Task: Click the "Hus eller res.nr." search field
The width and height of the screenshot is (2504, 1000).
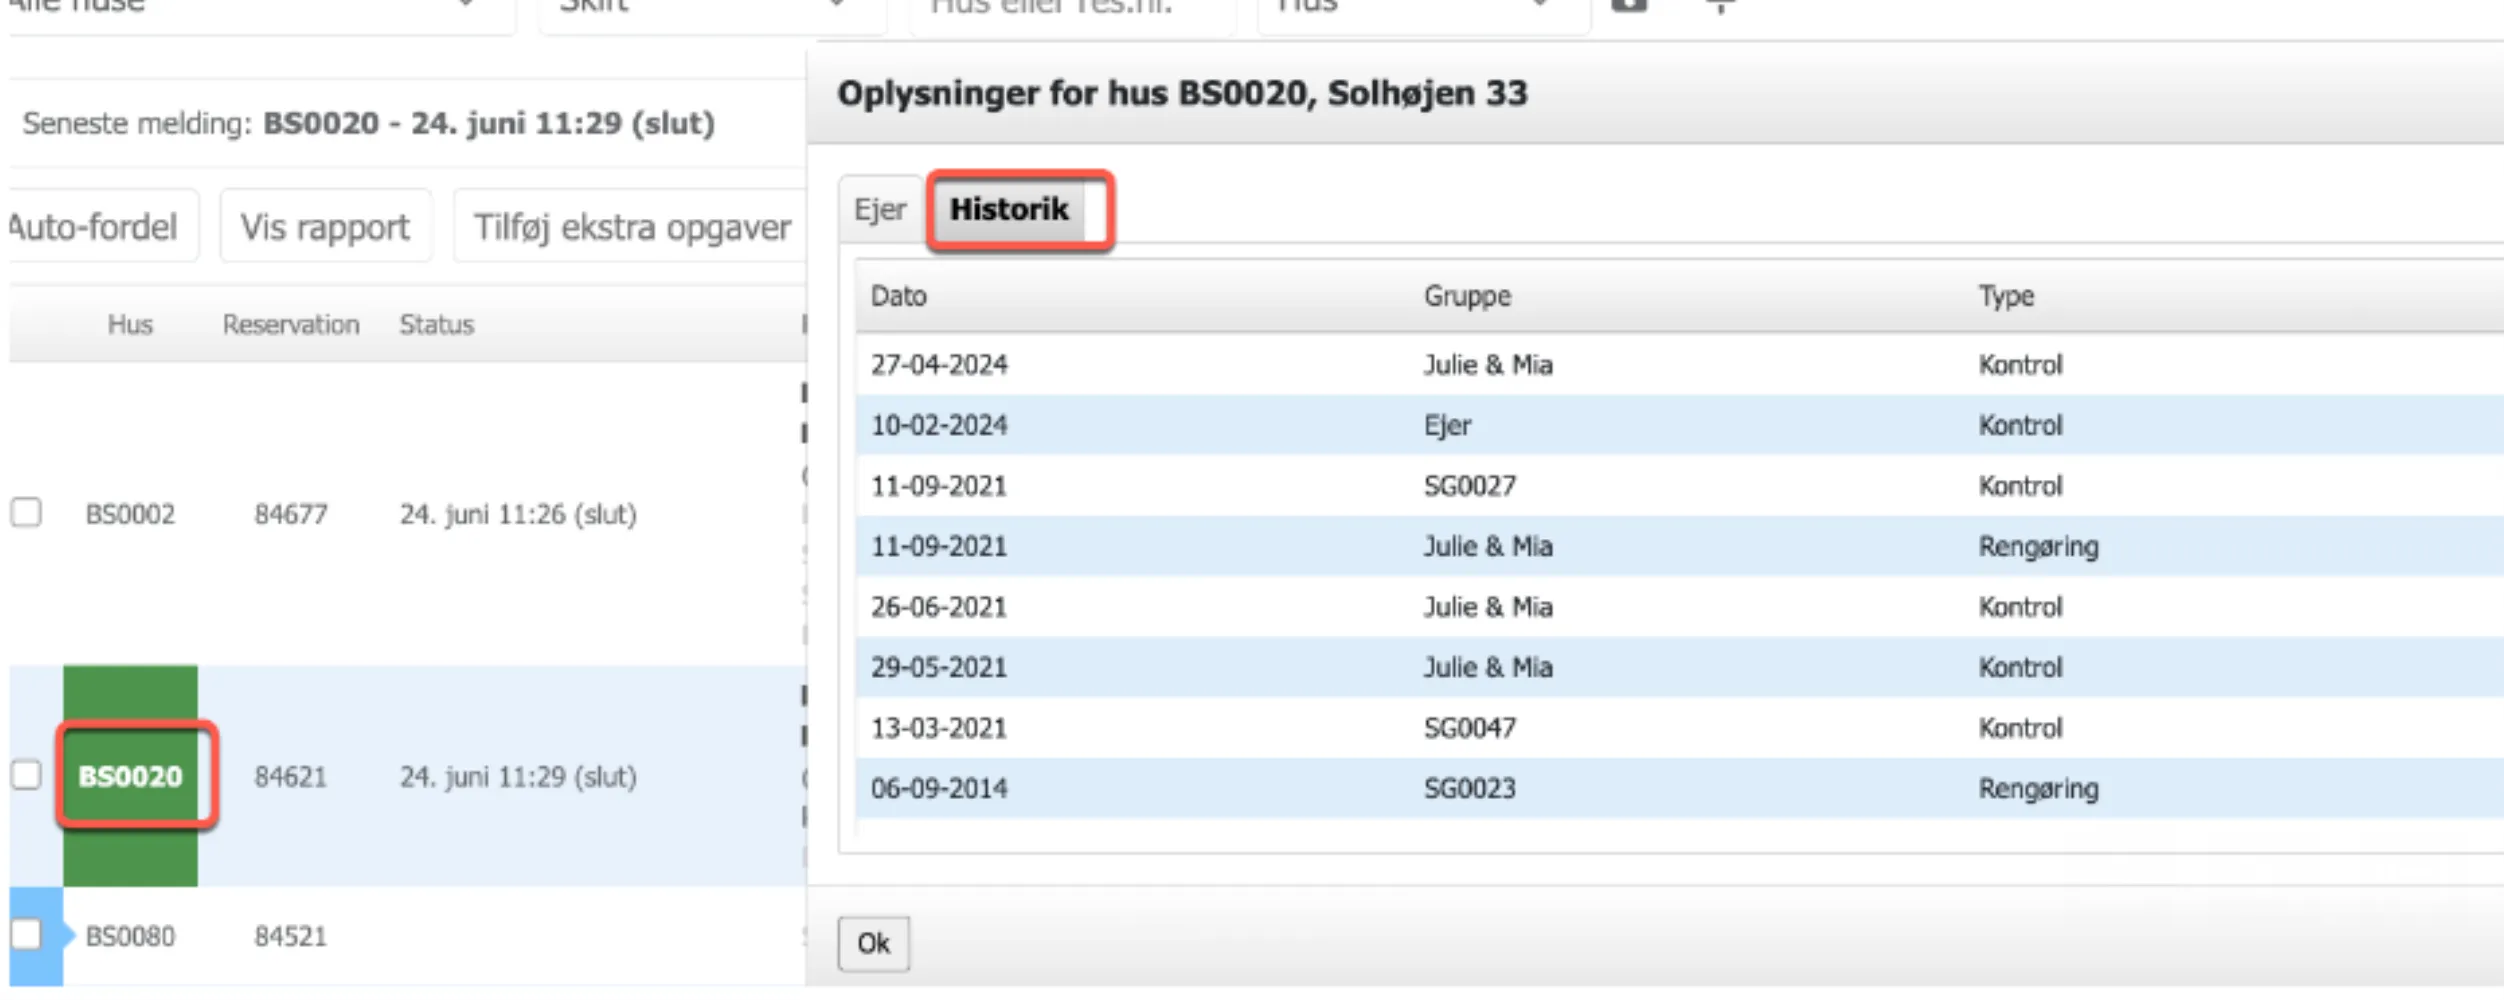Action: pos(1068,5)
